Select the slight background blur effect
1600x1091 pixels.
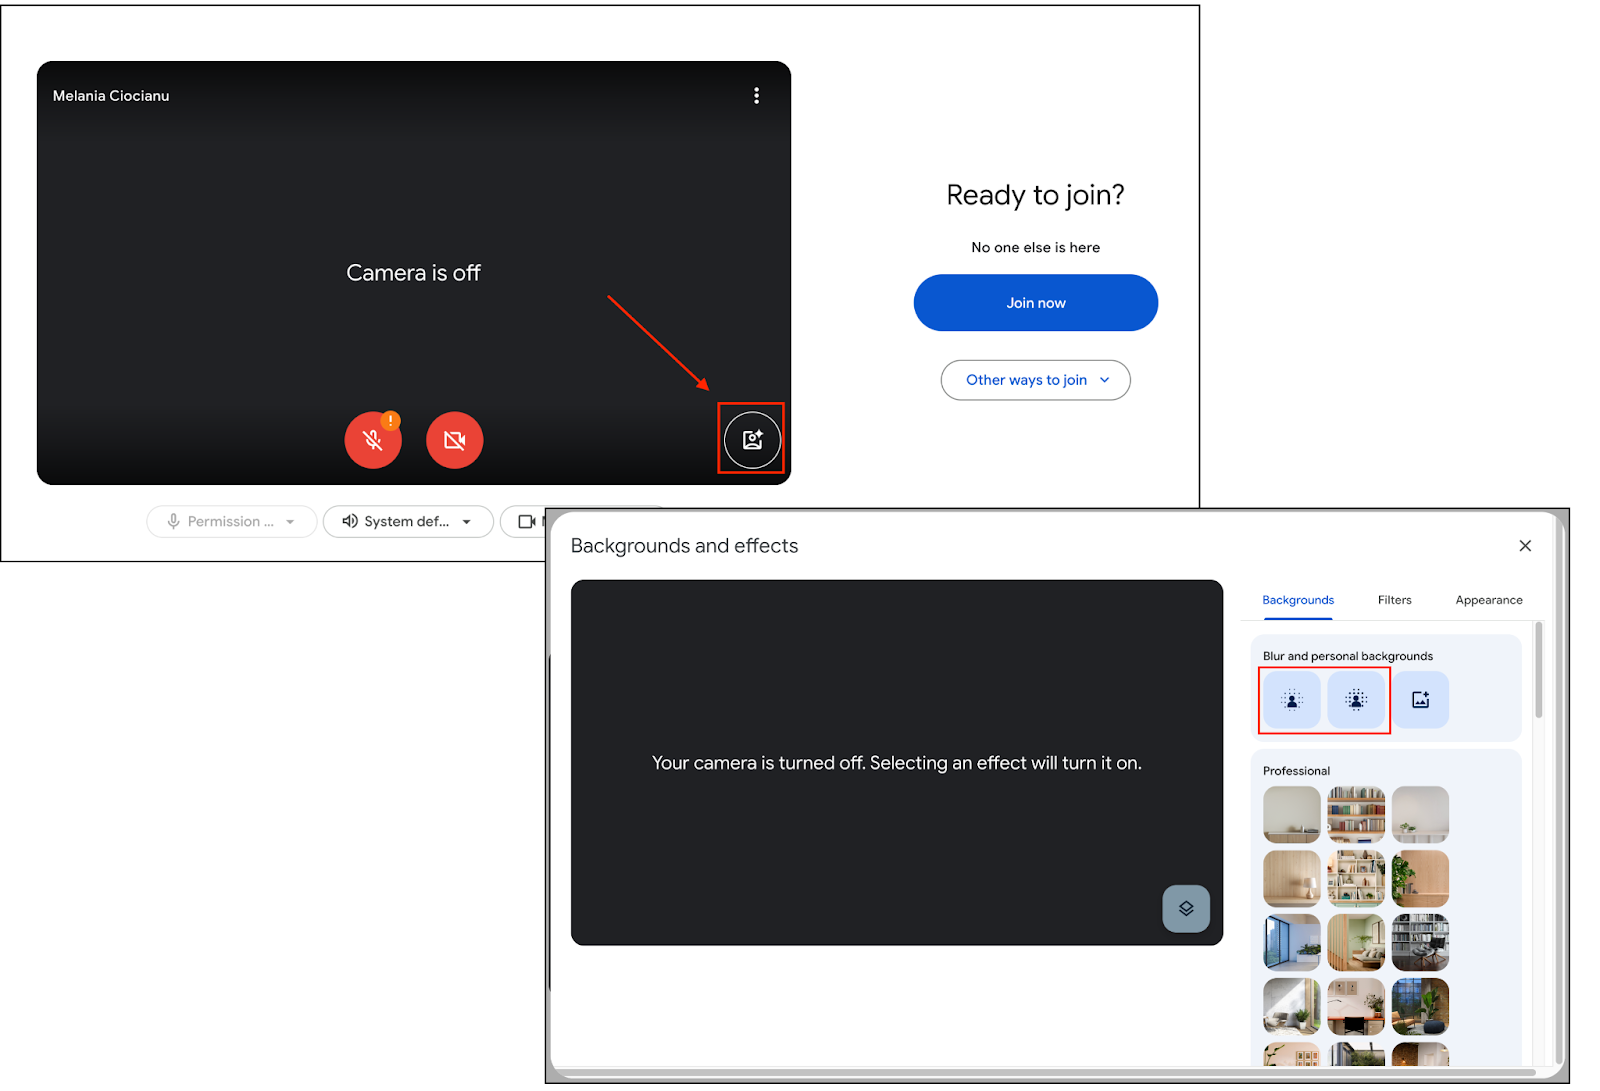point(1291,700)
